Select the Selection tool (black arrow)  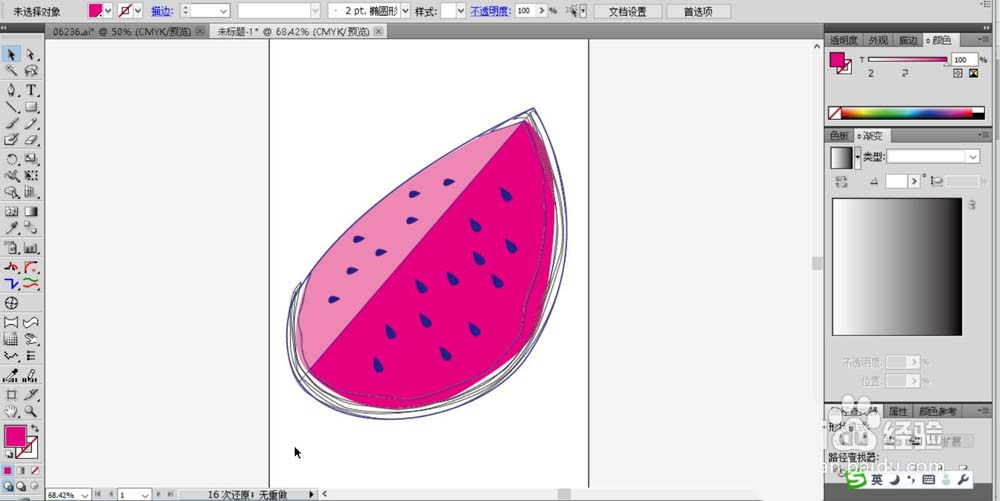[11, 55]
